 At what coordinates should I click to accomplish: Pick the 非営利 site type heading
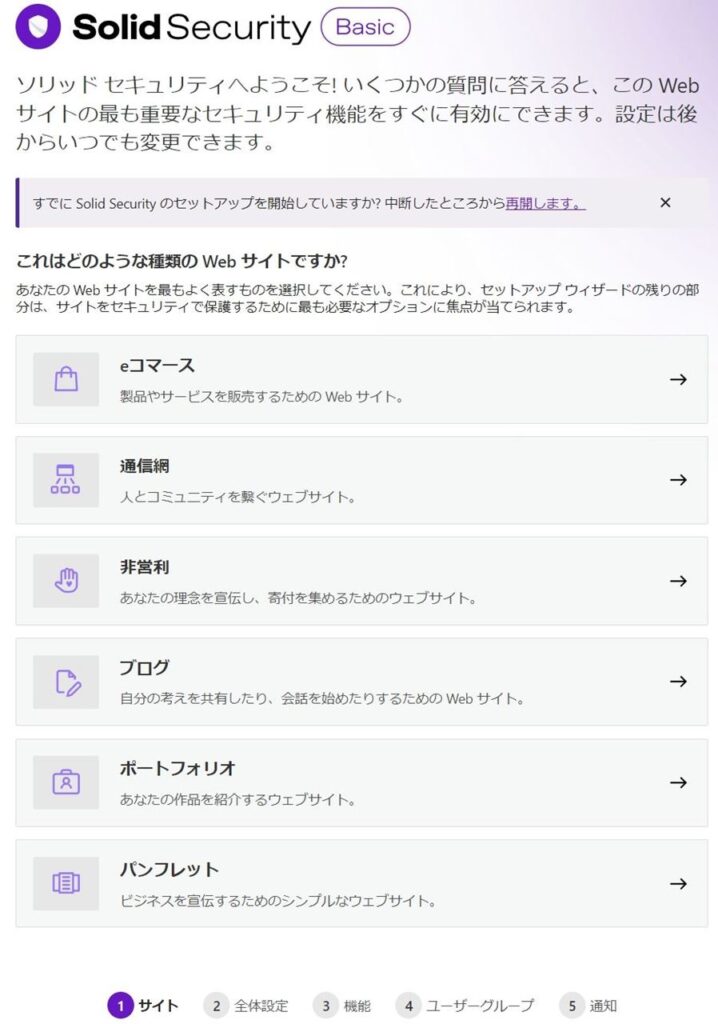(x=144, y=567)
